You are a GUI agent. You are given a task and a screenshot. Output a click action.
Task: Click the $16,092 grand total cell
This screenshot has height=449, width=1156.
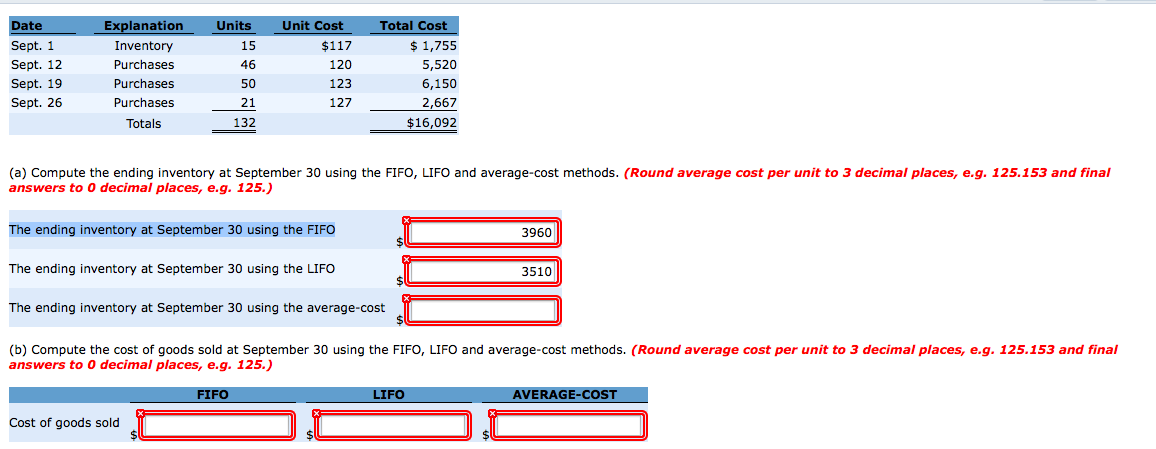point(432,124)
